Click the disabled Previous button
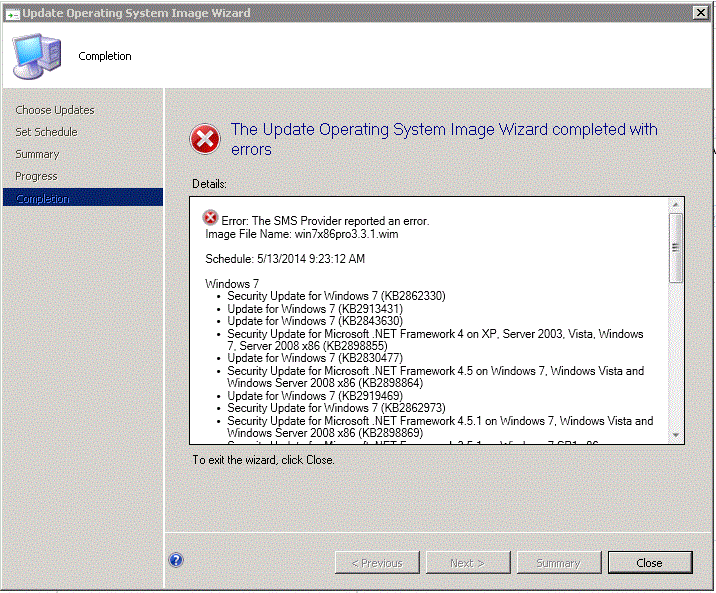This screenshot has width=716, height=593. point(377,563)
